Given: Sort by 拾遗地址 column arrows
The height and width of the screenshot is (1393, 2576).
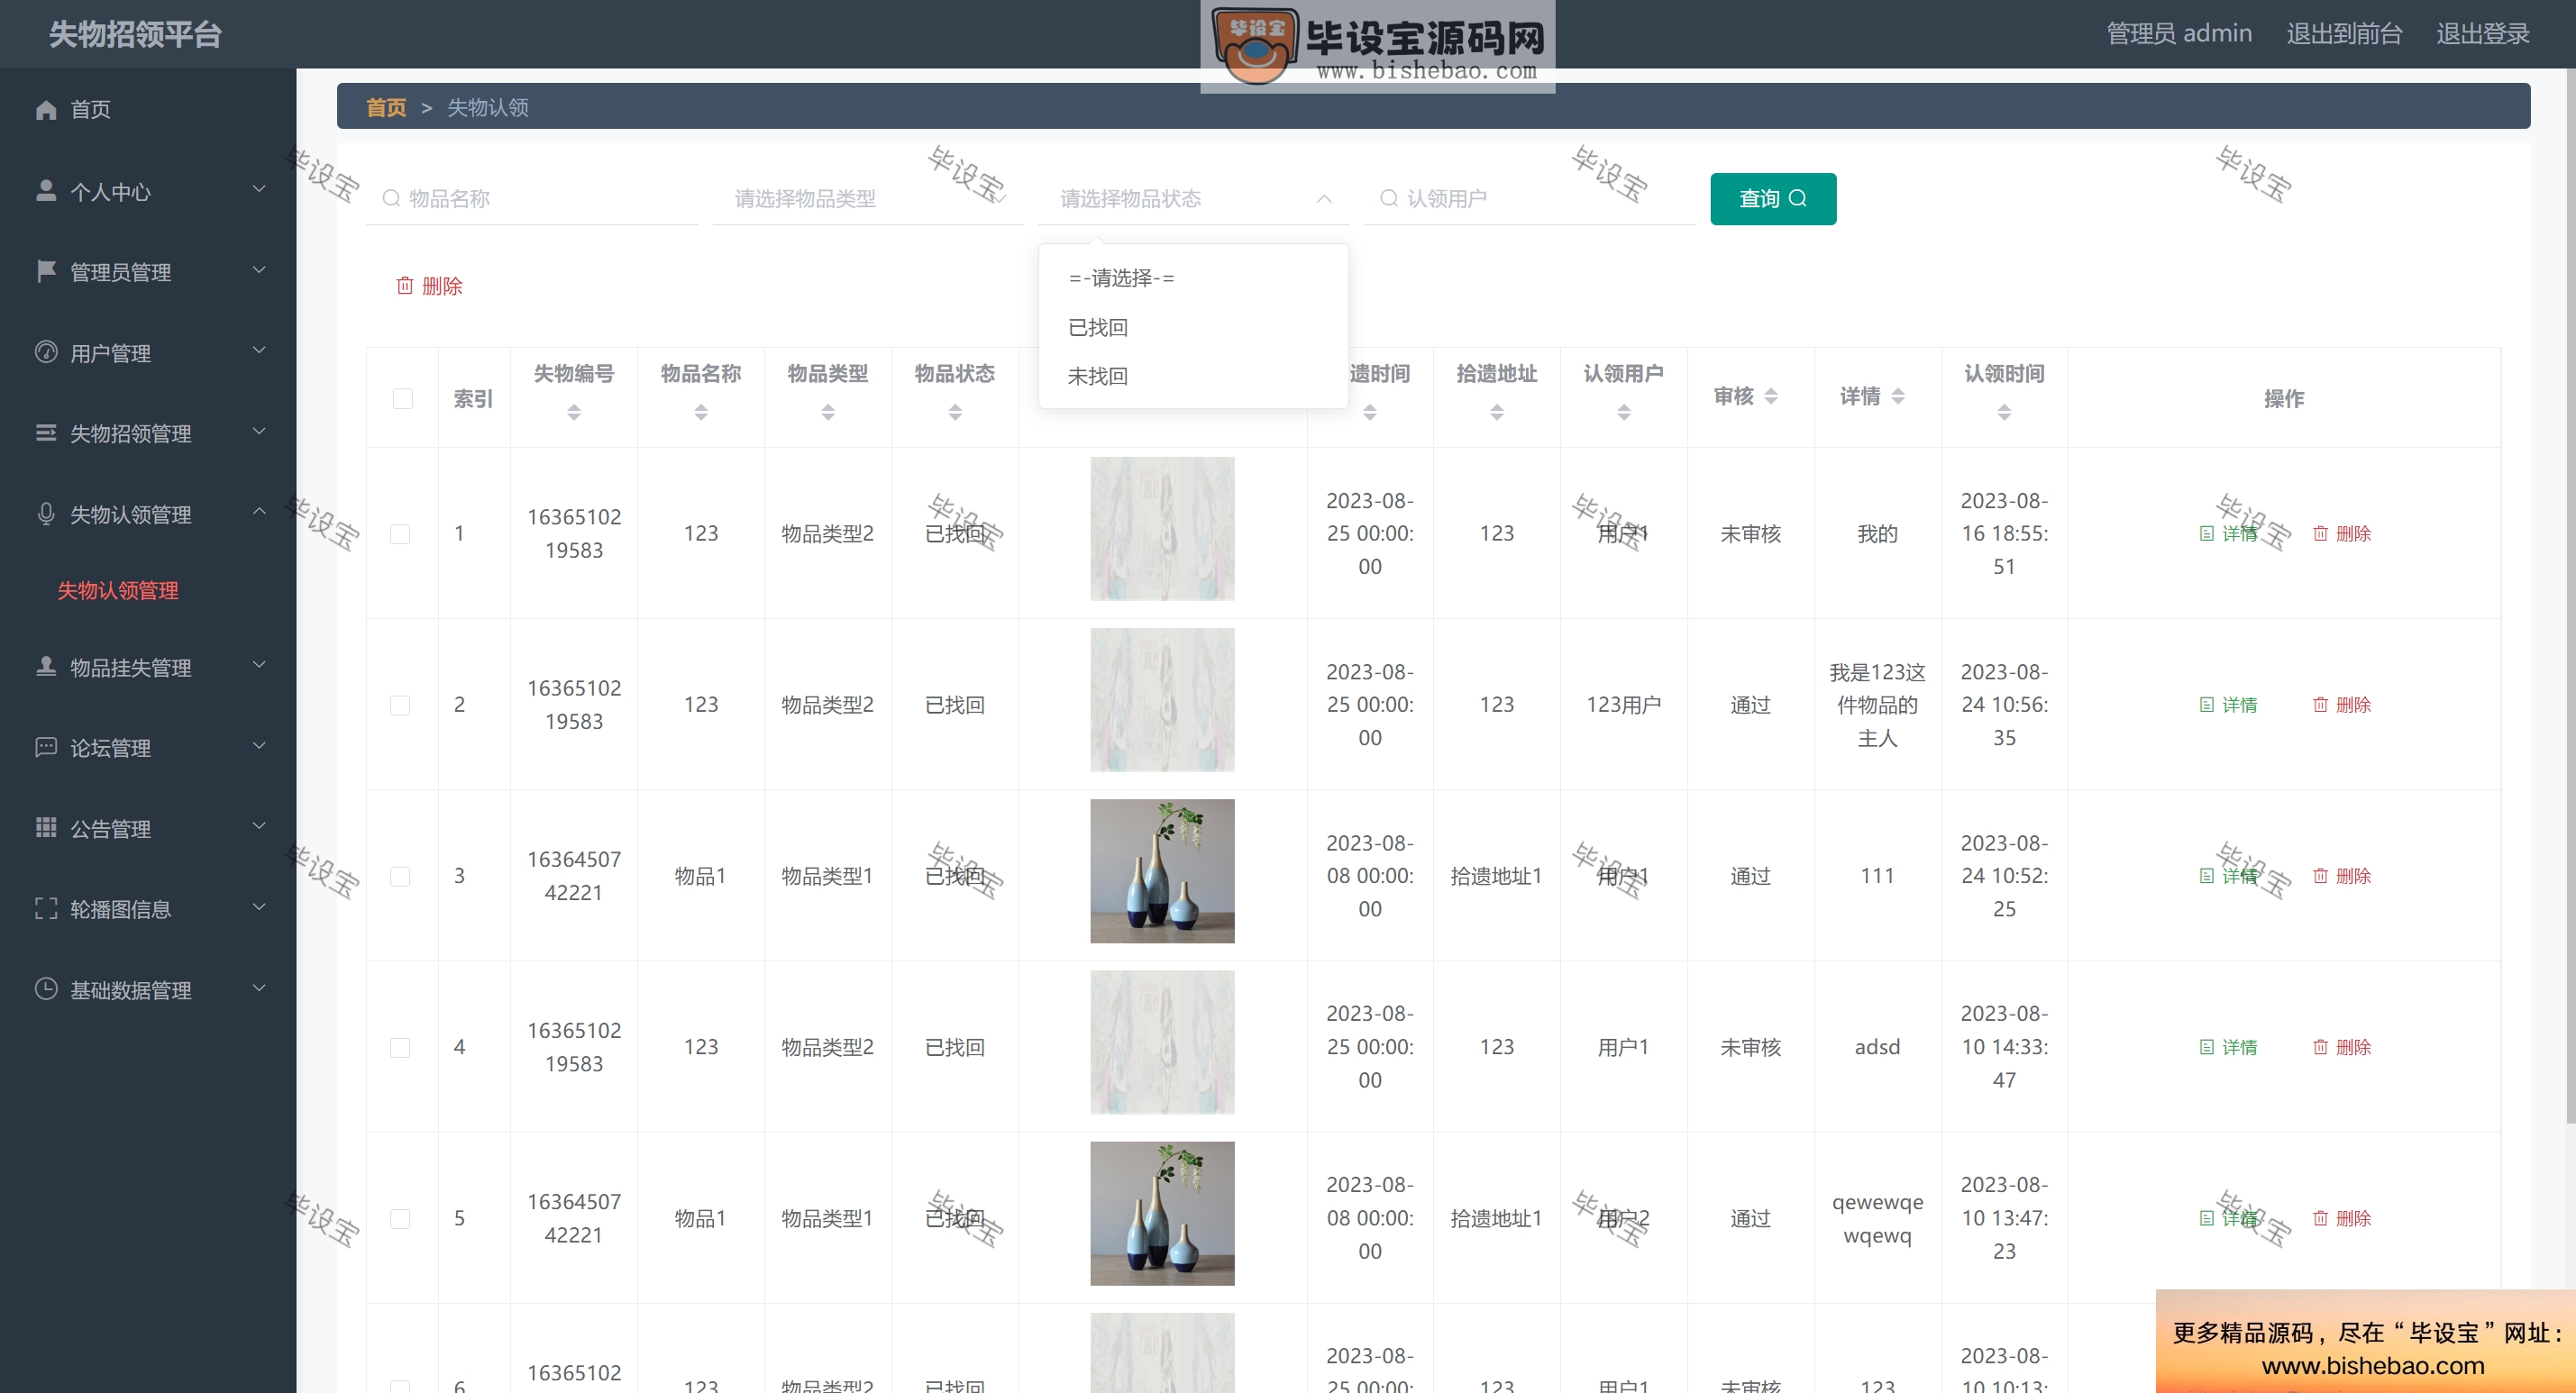Looking at the screenshot, I should coord(1497,412).
